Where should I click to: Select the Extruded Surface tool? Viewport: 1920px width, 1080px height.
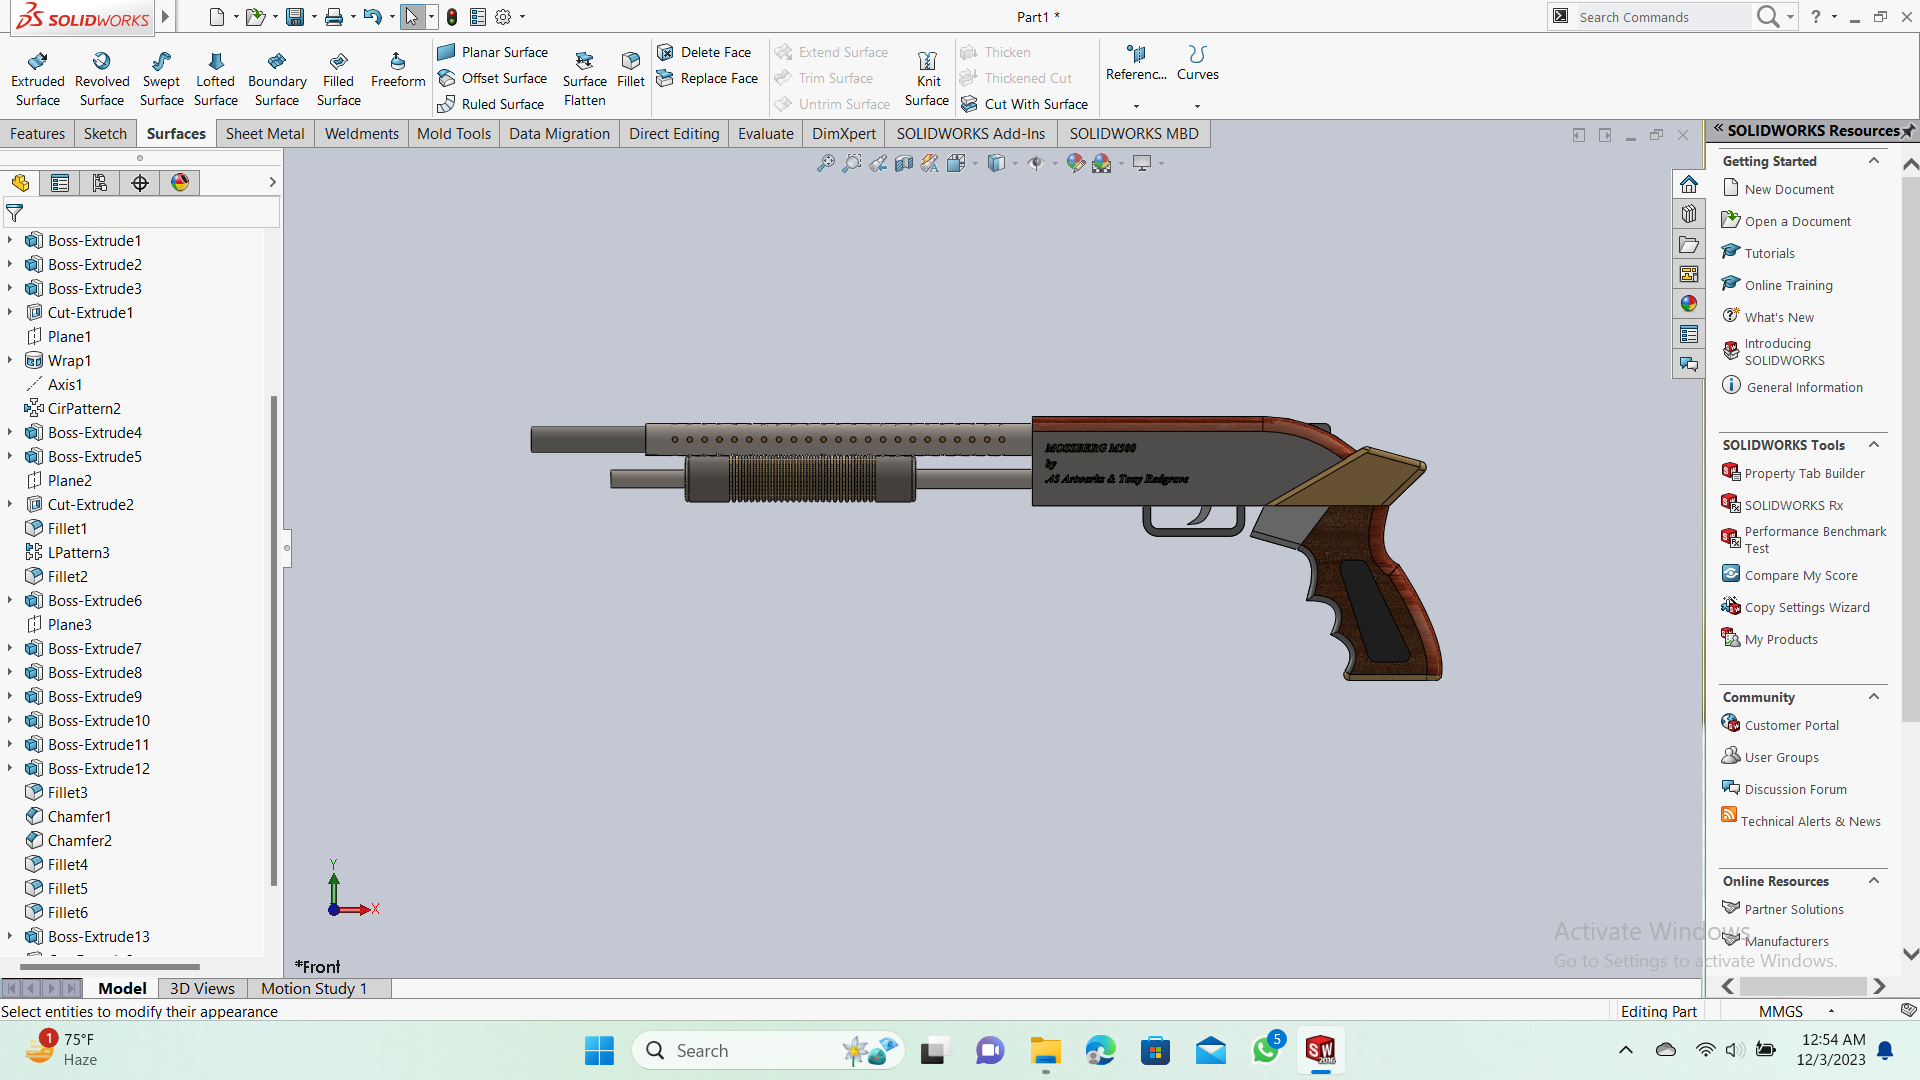click(38, 79)
